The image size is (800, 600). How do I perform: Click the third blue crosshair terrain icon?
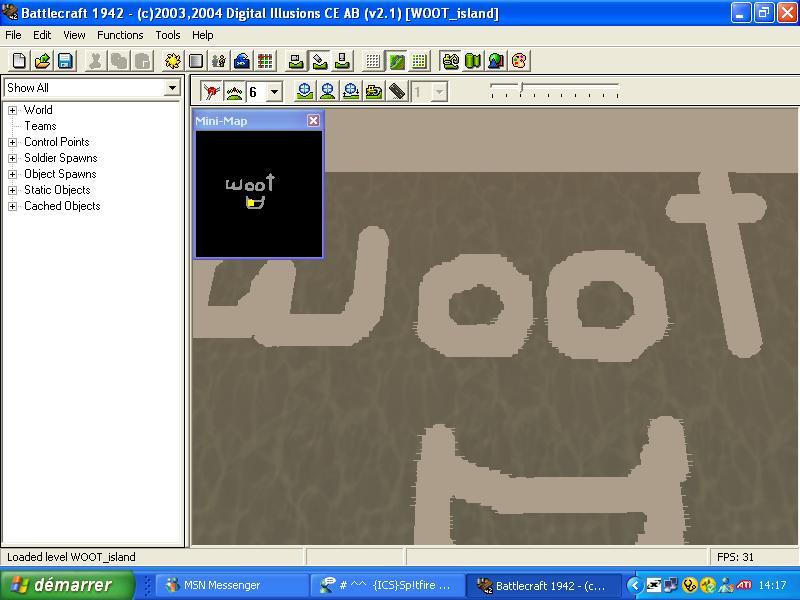point(351,92)
